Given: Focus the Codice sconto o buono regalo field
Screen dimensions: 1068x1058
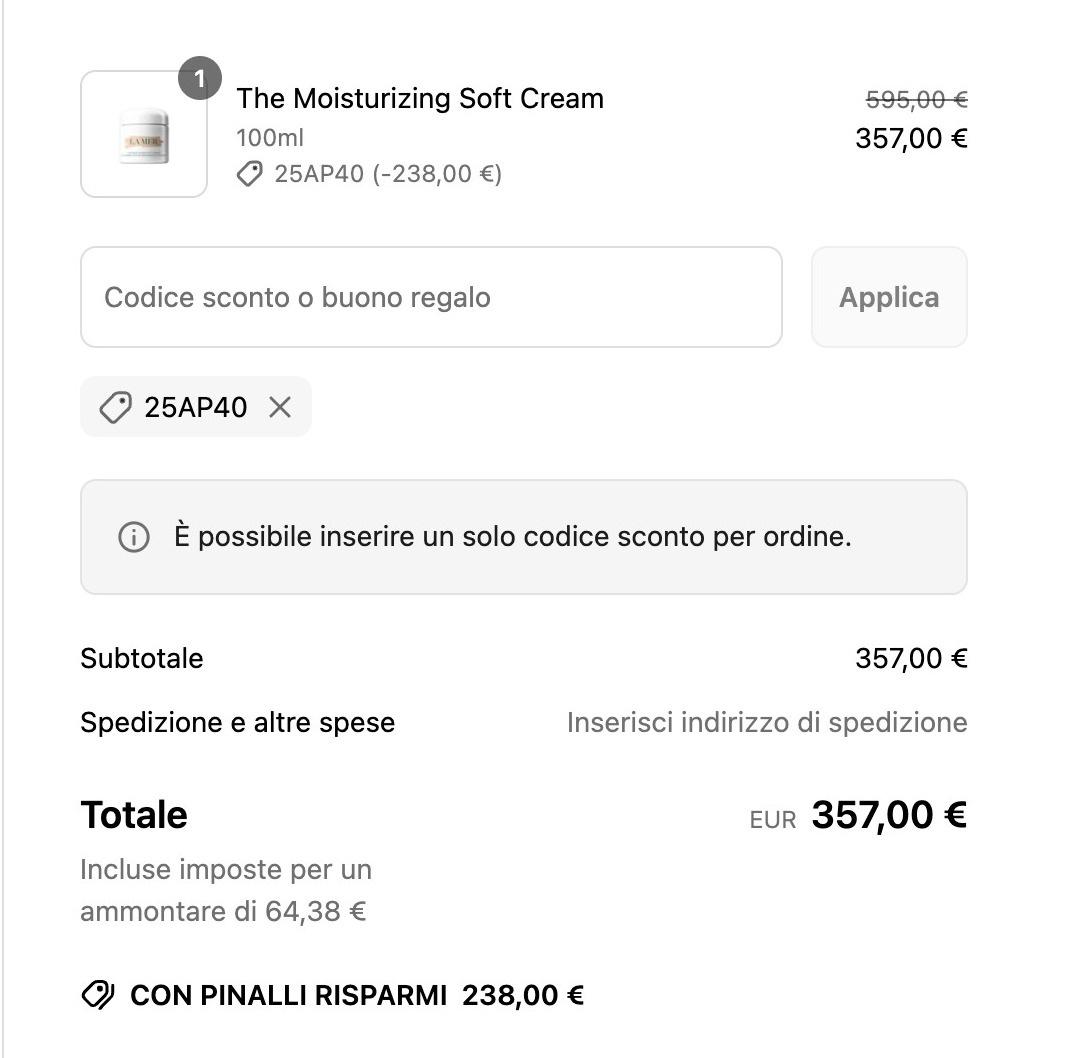Looking at the screenshot, I should [x=431, y=297].
